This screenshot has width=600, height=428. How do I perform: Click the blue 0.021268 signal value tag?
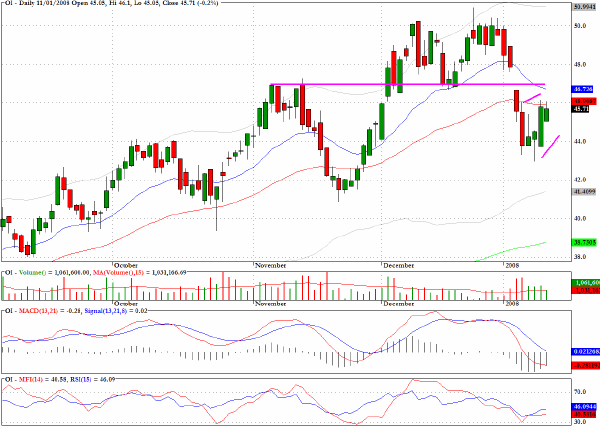click(x=586, y=352)
